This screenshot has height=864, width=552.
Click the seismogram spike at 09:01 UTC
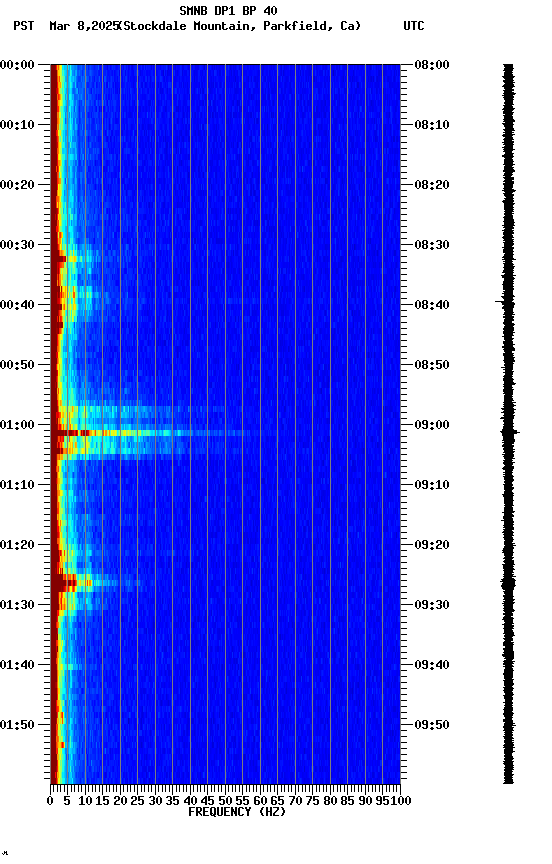point(510,433)
